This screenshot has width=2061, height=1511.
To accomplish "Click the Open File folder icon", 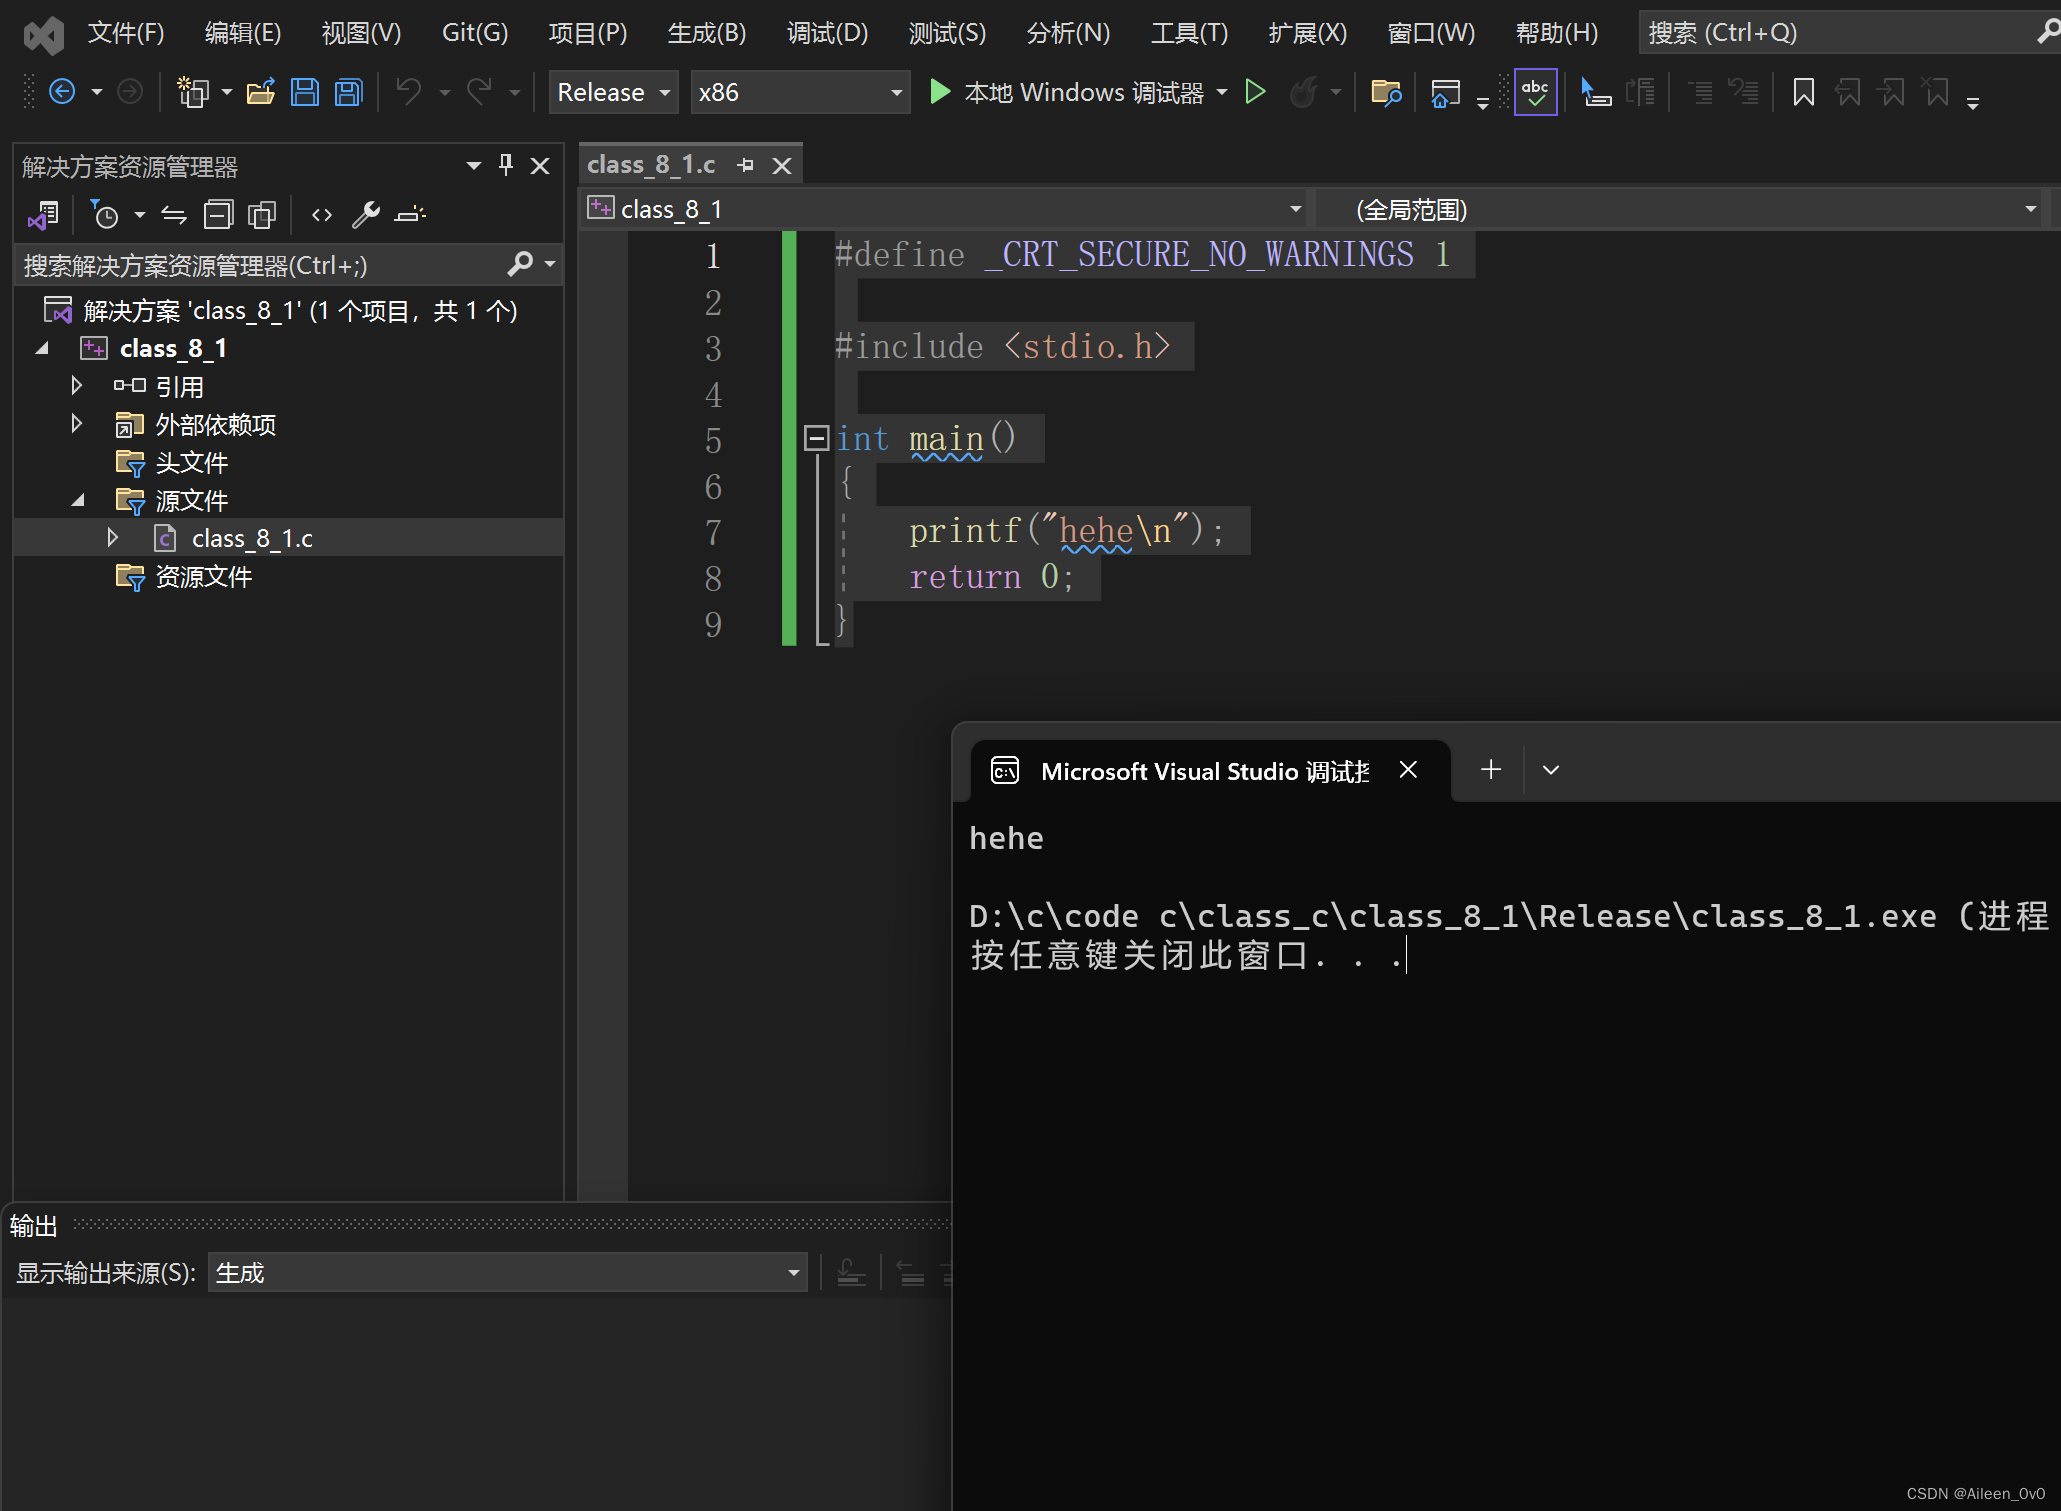I will click(x=261, y=93).
